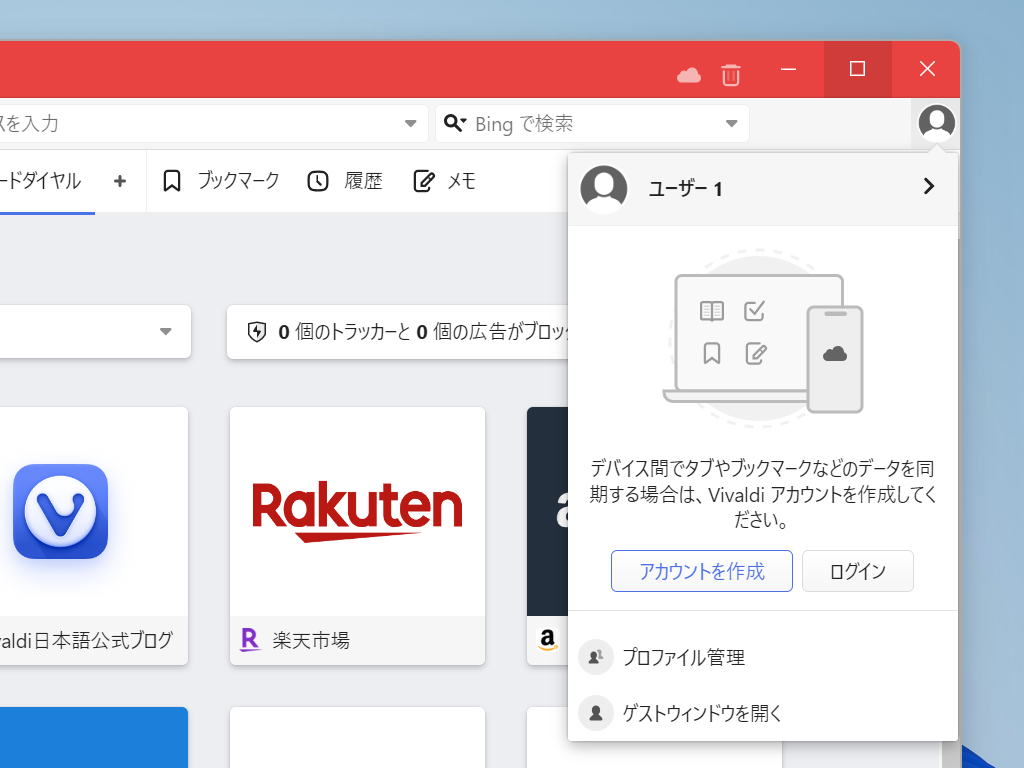Expand the address bar dropdown arrow
Viewport: 1024px width, 768px height.
click(410, 123)
